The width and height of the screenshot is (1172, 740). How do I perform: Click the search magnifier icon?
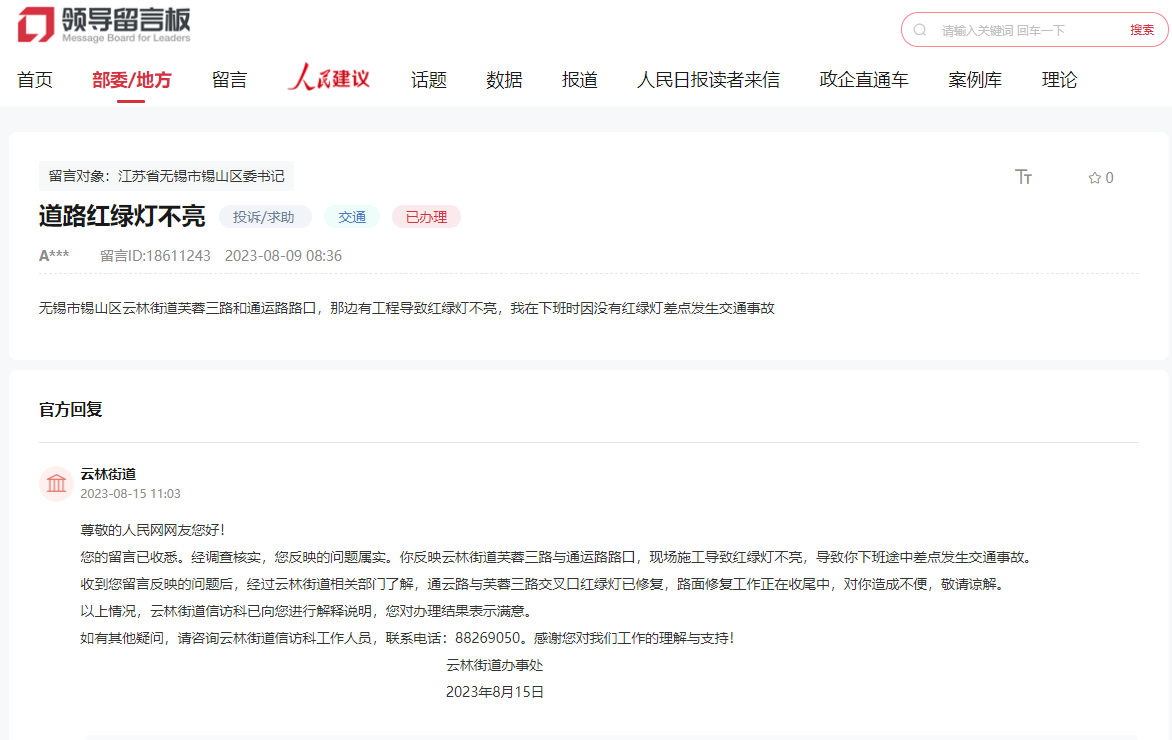[920, 30]
